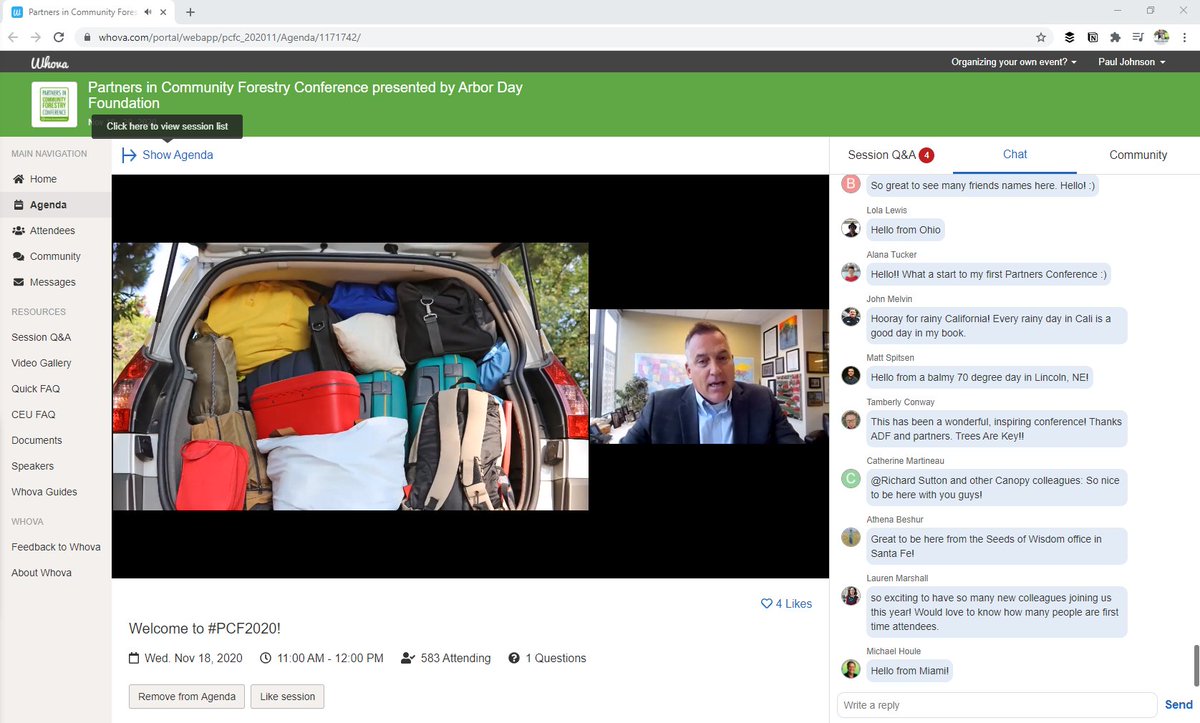Open Speakers in the sidebar
1200x723 pixels.
33,467
